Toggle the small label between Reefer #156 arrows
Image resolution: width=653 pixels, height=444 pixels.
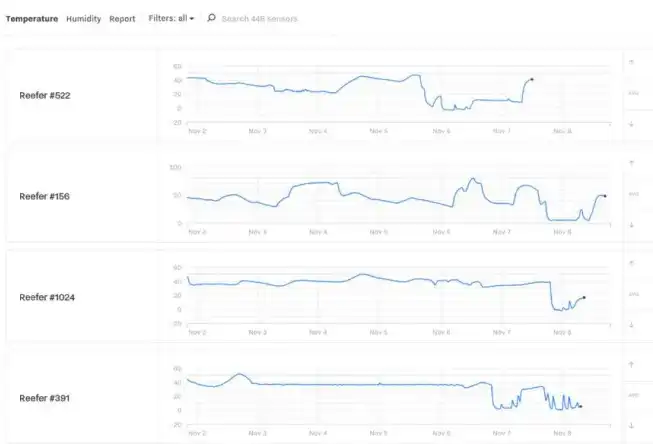click(631, 194)
